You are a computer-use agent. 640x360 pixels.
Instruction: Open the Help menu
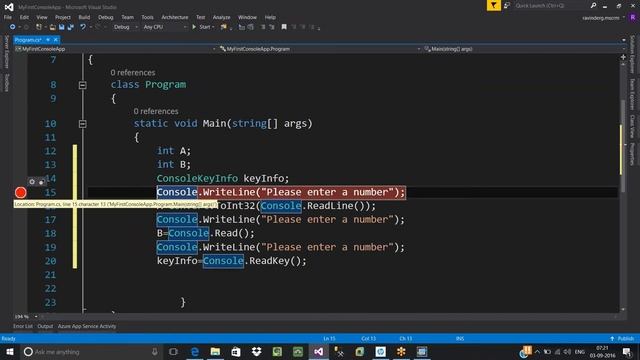[270, 17]
